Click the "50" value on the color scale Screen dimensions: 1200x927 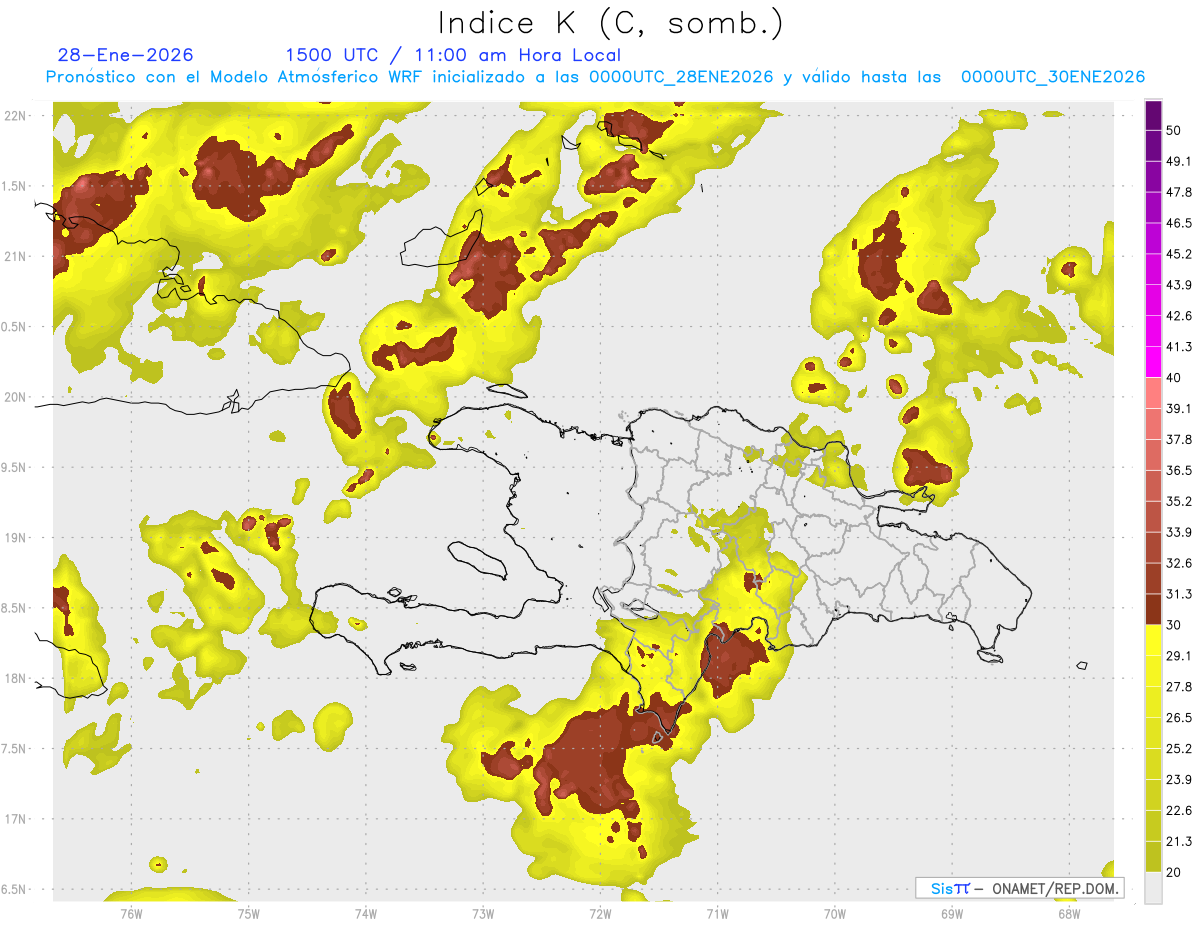click(1174, 131)
